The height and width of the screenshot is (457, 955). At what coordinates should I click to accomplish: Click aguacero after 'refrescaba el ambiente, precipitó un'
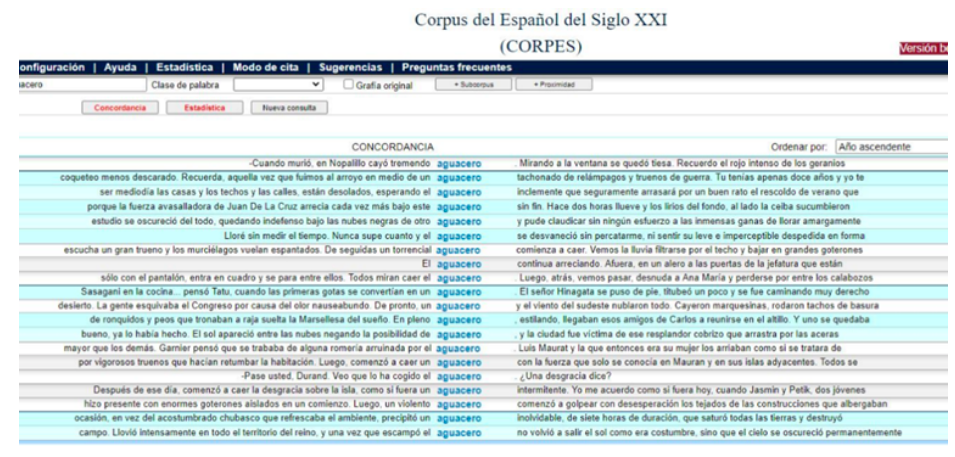click(459, 419)
